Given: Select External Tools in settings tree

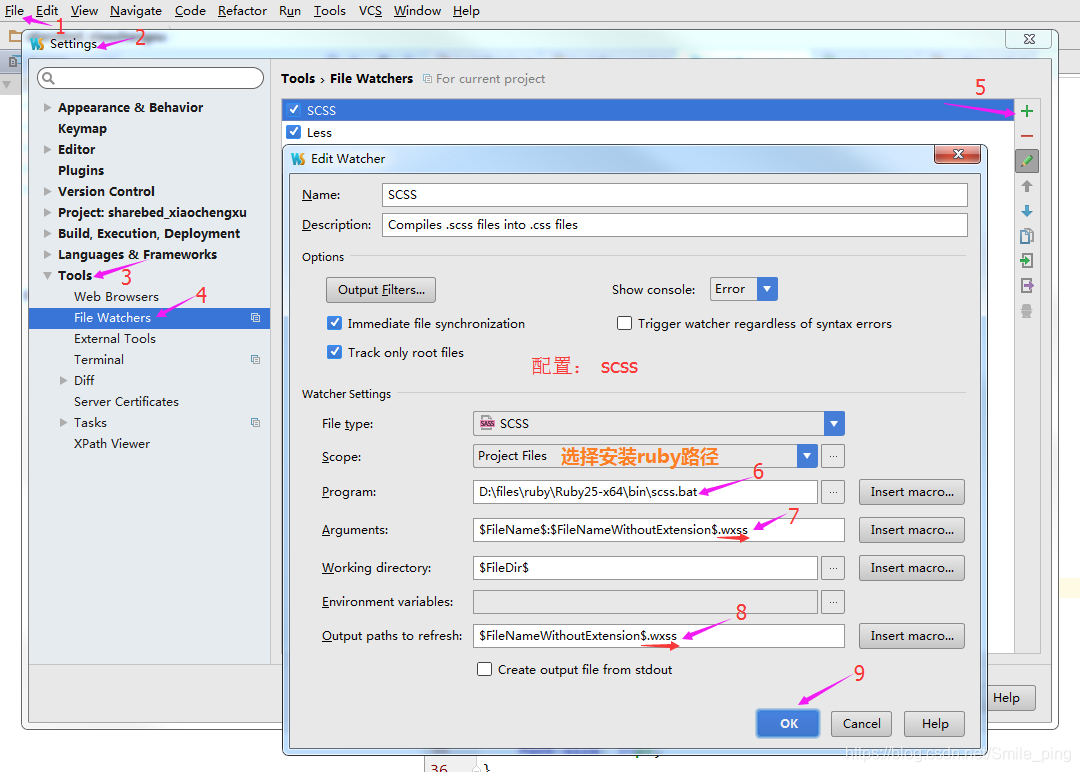Looking at the screenshot, I should tap(115, 338).
